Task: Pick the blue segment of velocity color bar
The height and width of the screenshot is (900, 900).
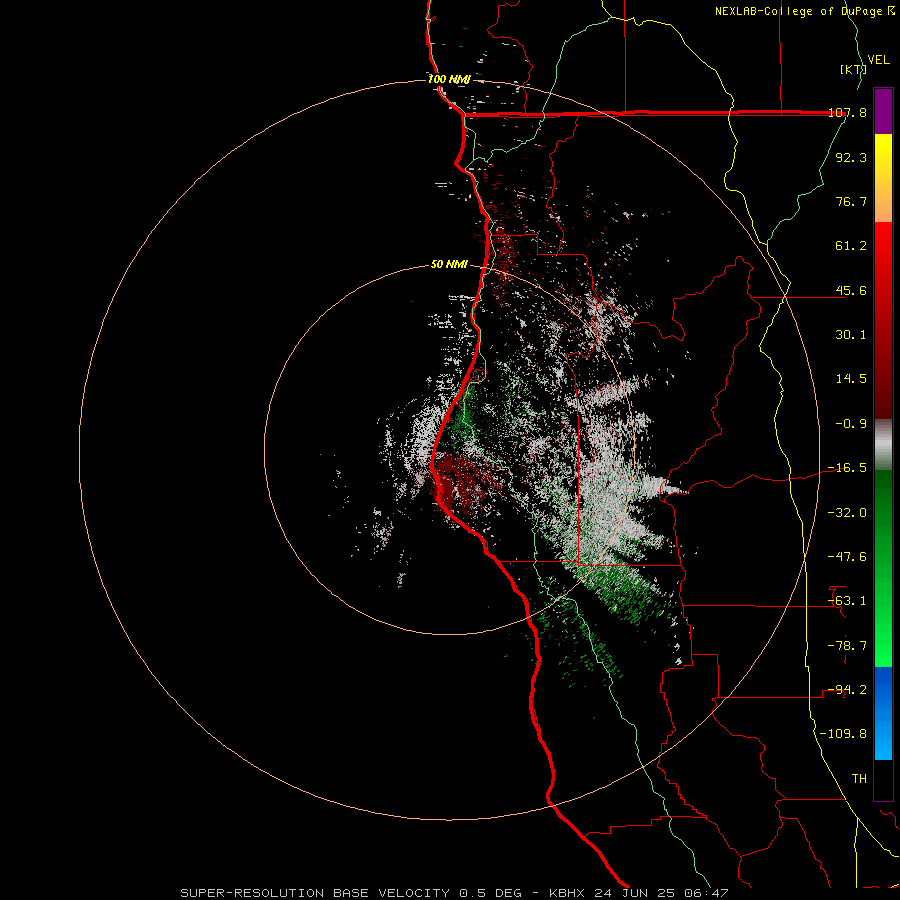Action: click(883, 713)
